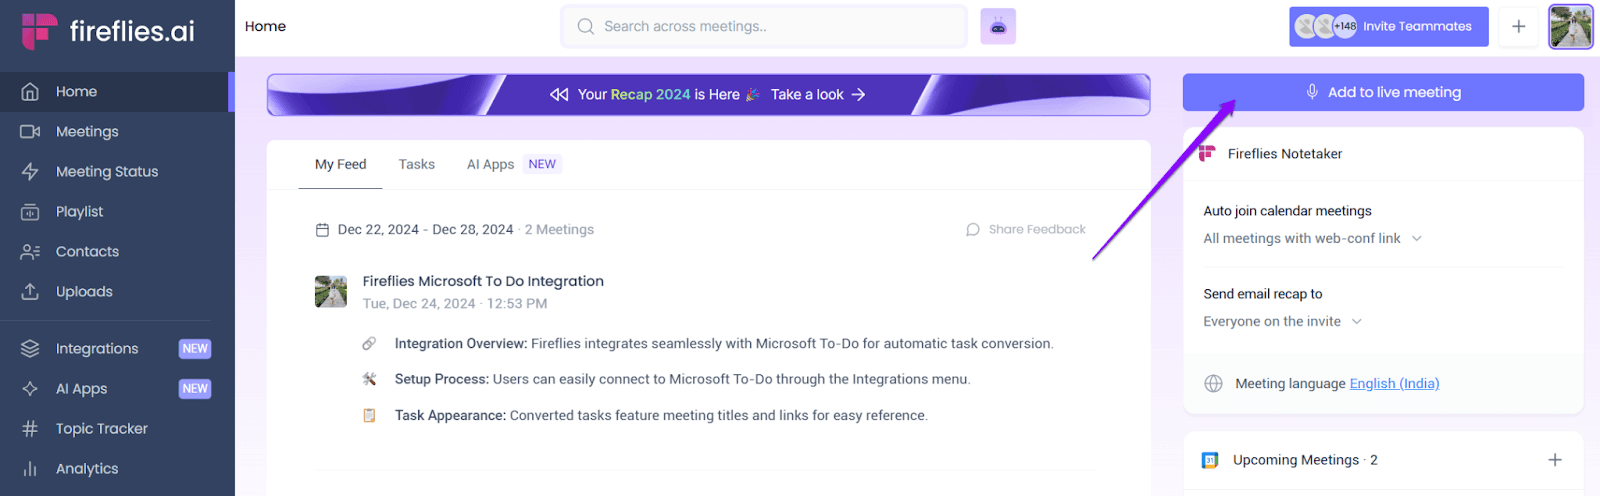
Task: Click the Contacts people icon
Action: 30,252
